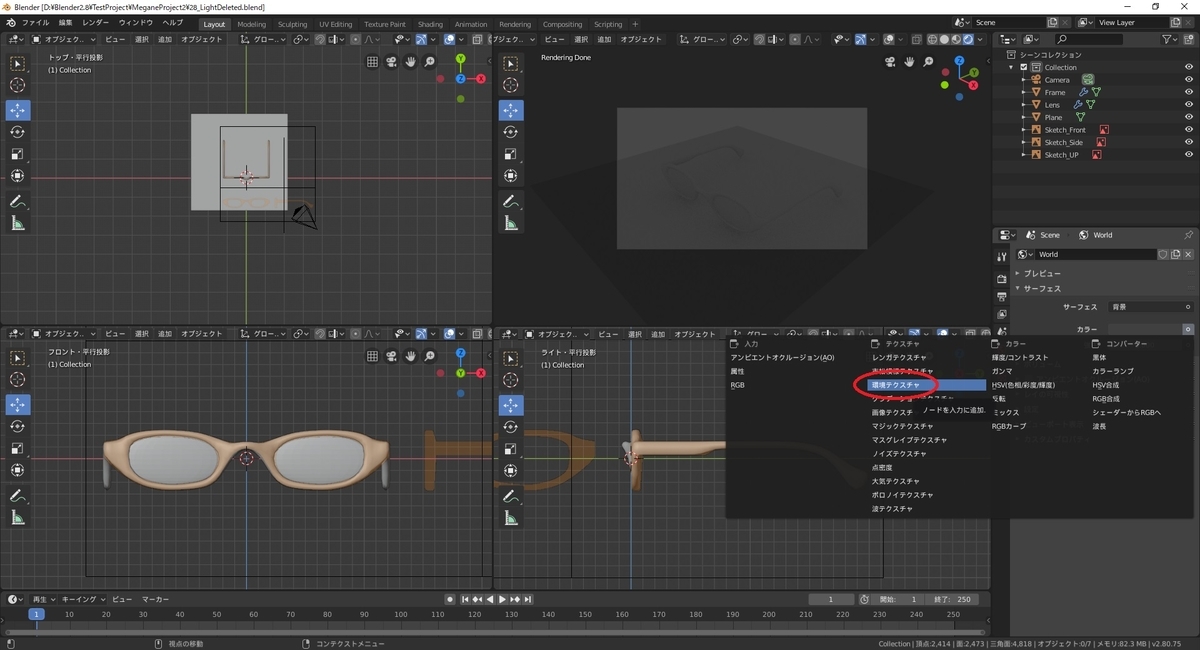Pick the Annotate pencil tool in top viewport
The width and height of the screenshot is (1200, 650).
click(18, 201)
